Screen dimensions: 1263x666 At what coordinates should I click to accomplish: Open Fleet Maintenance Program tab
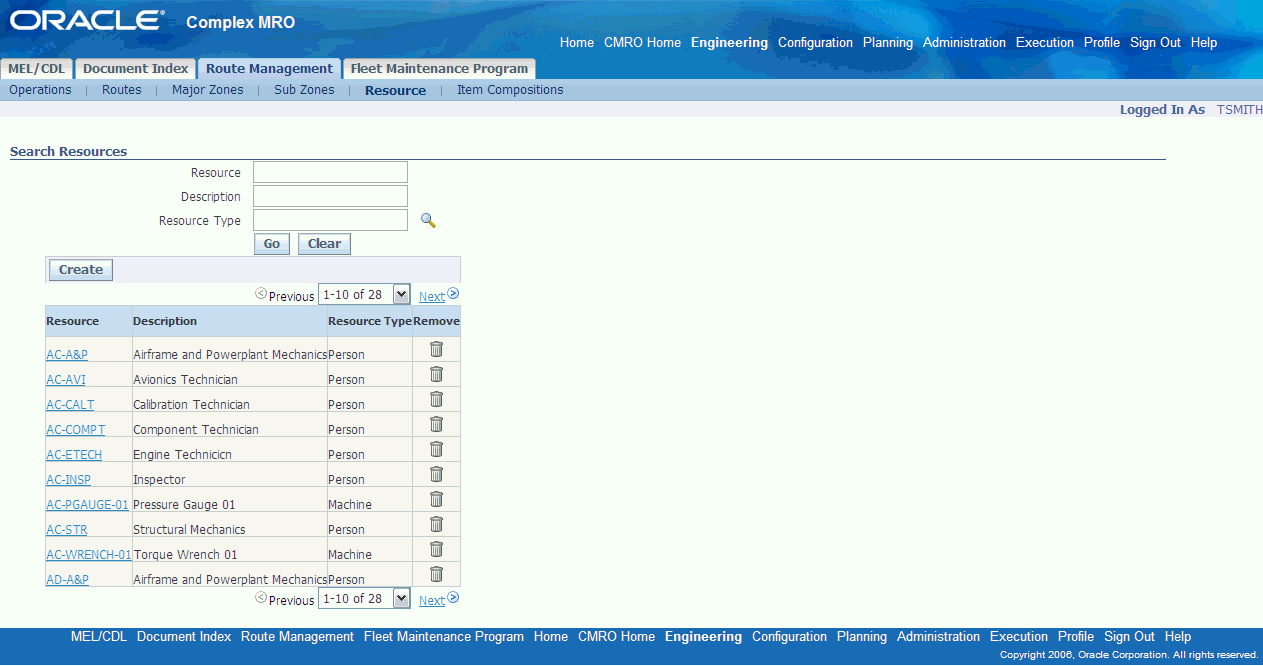click(439, 69)
